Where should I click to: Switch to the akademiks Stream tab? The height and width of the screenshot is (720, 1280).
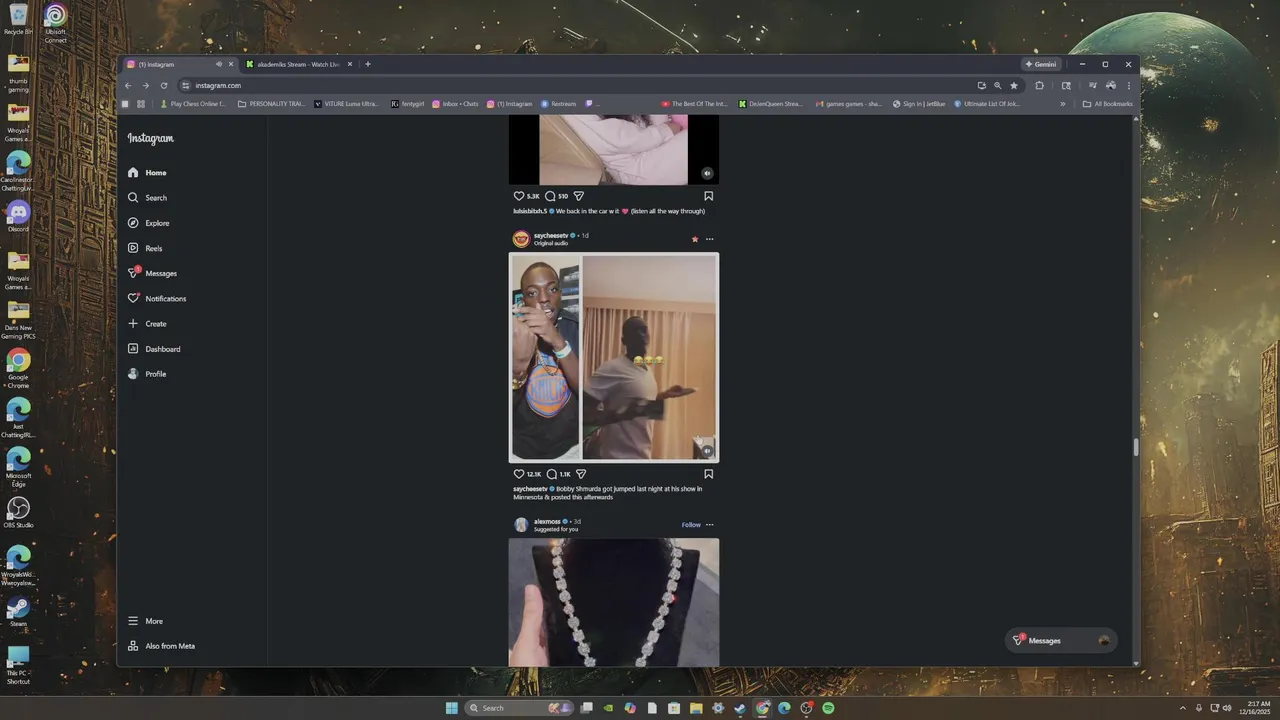(298, 64)
